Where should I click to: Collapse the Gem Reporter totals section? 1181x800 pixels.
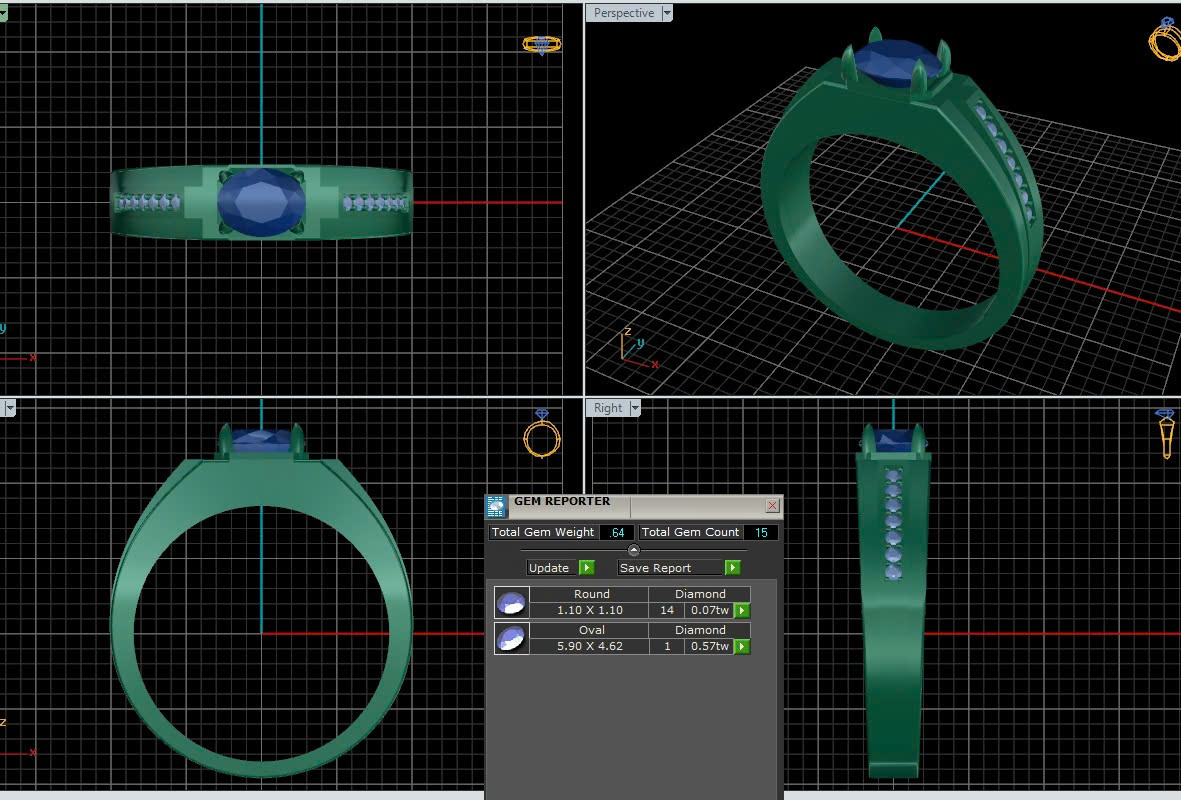click(633, 550)
